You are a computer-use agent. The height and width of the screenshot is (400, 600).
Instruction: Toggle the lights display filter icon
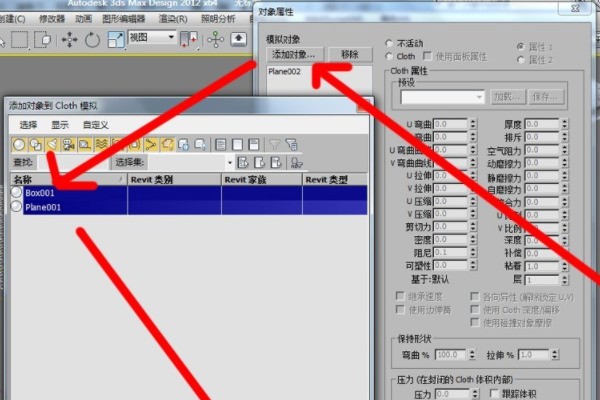53,144
